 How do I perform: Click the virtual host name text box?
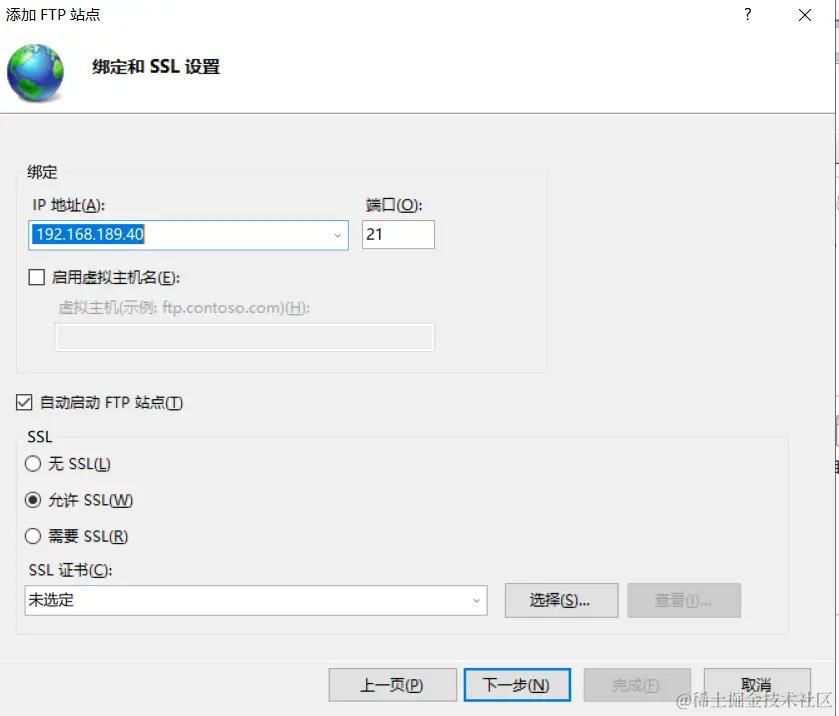click(245, 337)
